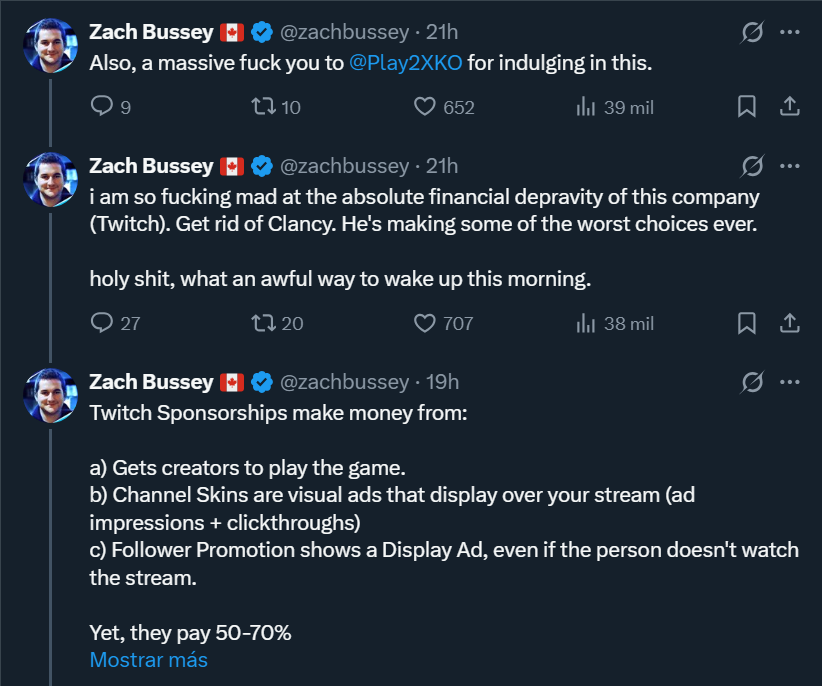Open Grok explanation on third tweet
Screen dimensions: 822x686
tap(752, 381)
